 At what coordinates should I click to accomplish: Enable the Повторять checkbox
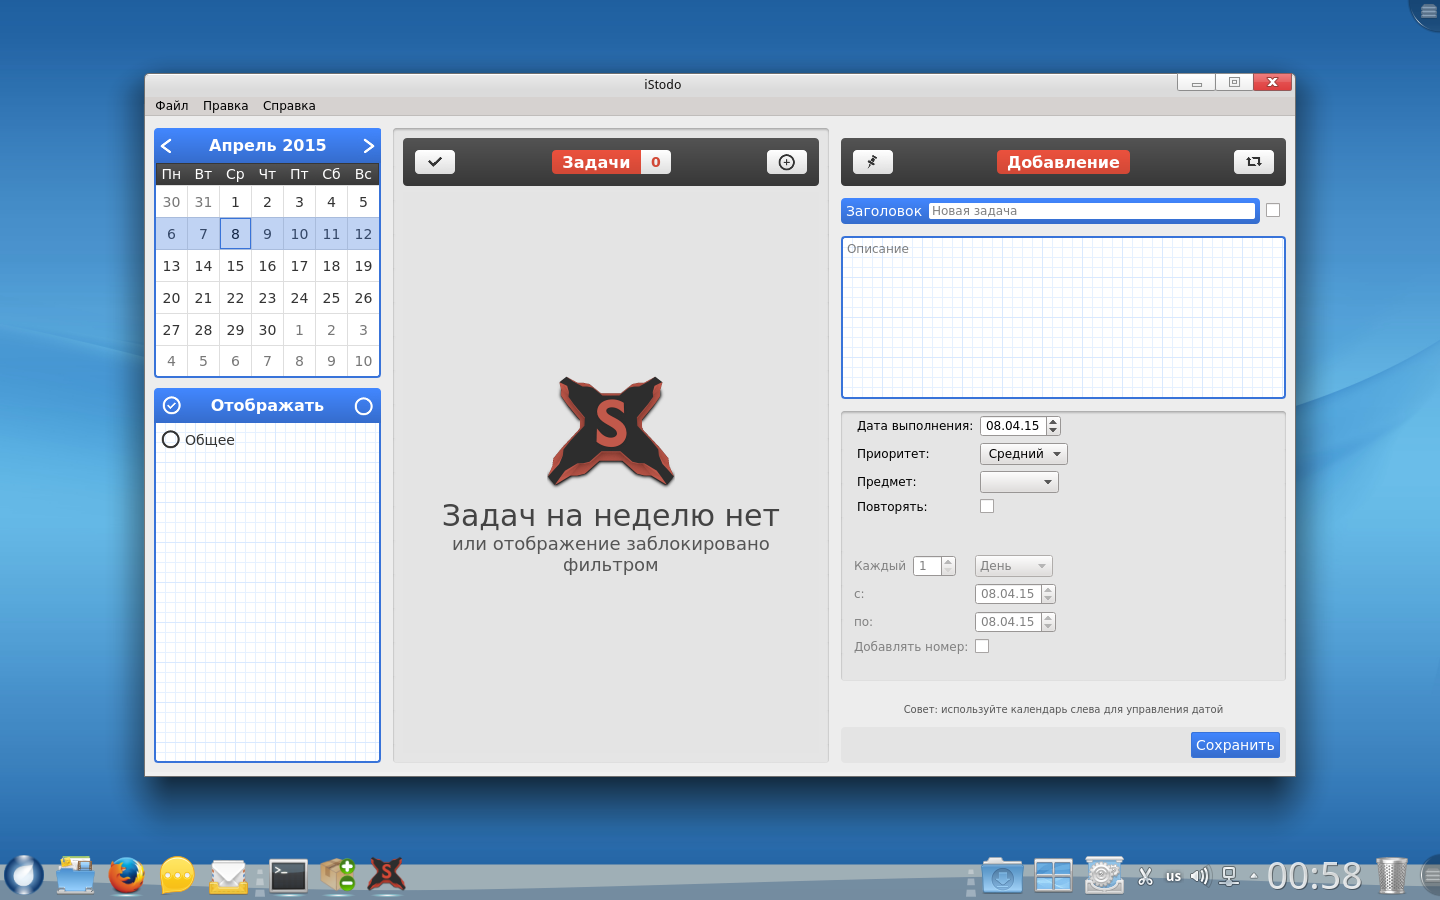[x=987, y=506]
